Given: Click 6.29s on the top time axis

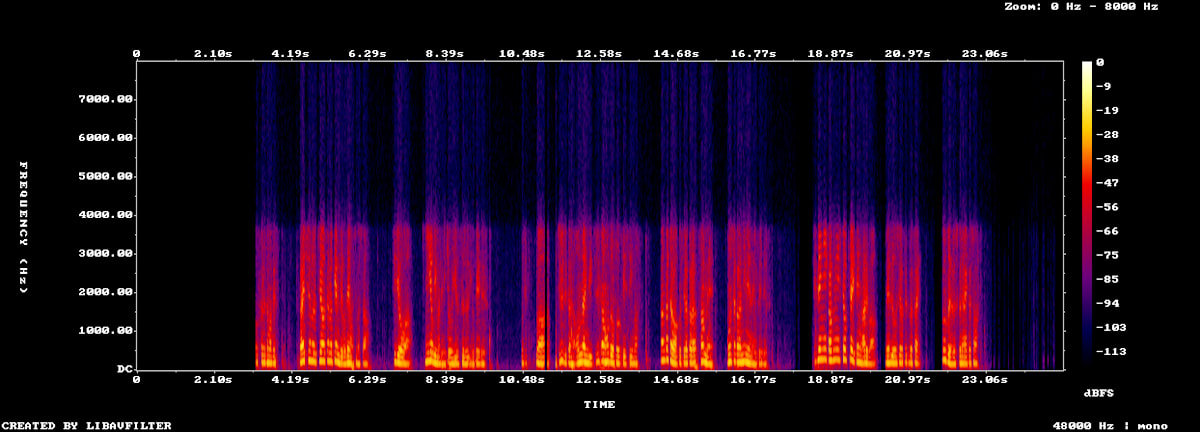Looking at the screenshot, I should pyautogui.click(x=368, y=52).
